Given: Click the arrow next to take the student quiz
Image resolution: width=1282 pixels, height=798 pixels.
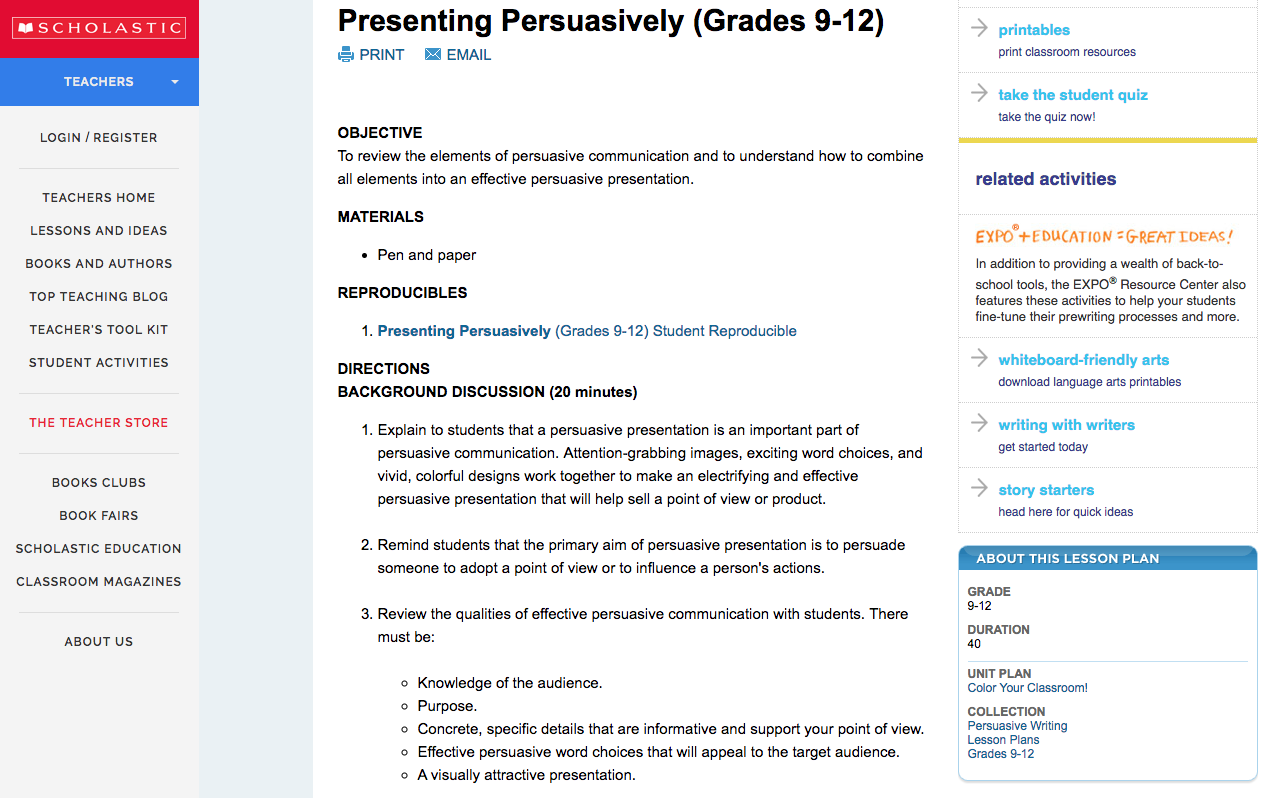Looking at the screenshot, I should [x=977, y=95].
